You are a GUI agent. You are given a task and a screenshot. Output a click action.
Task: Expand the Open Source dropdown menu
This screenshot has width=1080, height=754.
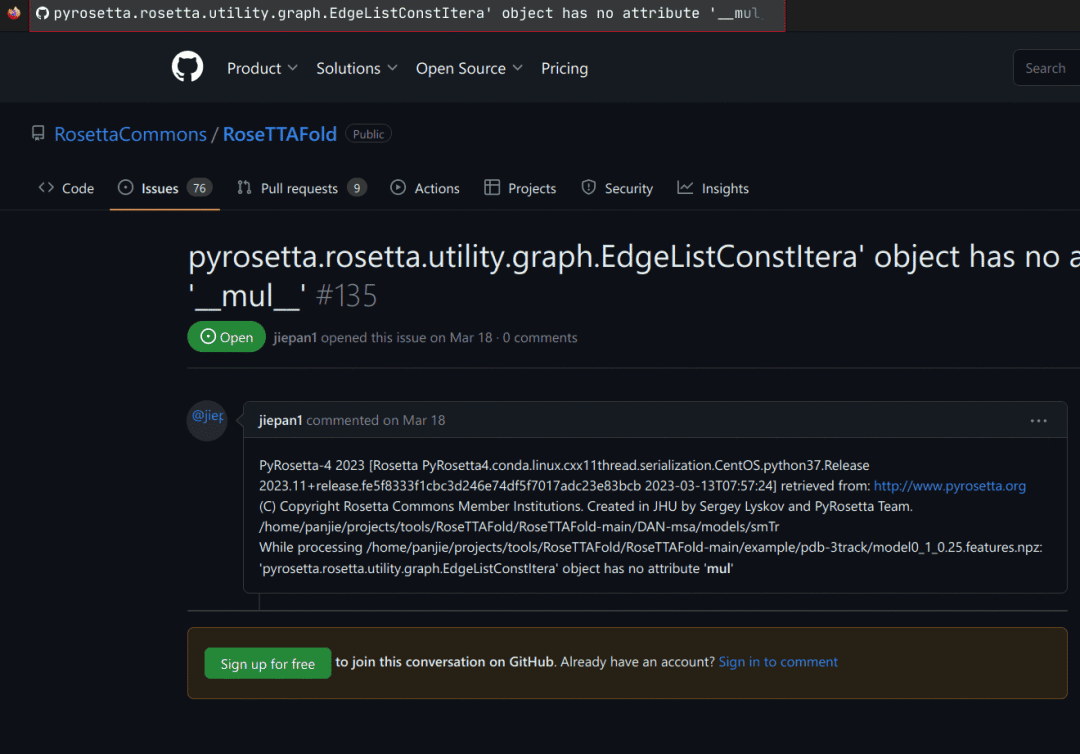point(469,68)
